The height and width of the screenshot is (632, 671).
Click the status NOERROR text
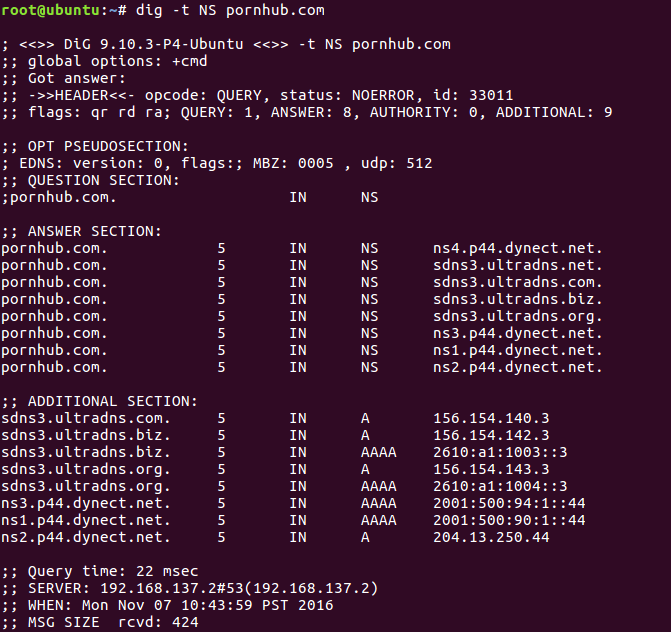click(347, 95)
